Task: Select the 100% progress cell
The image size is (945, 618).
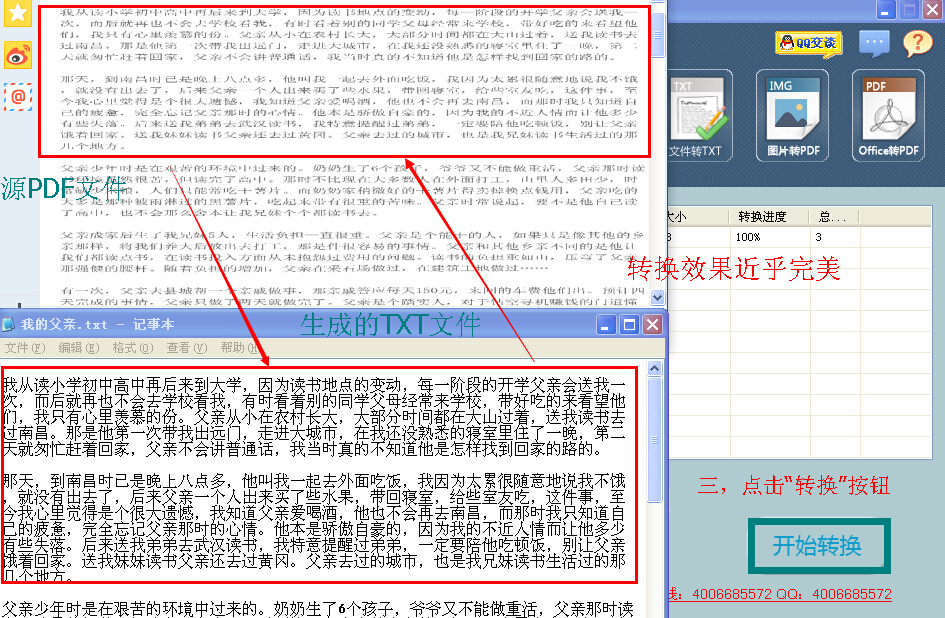Action: pyautogui.click(x=768, y=237)
